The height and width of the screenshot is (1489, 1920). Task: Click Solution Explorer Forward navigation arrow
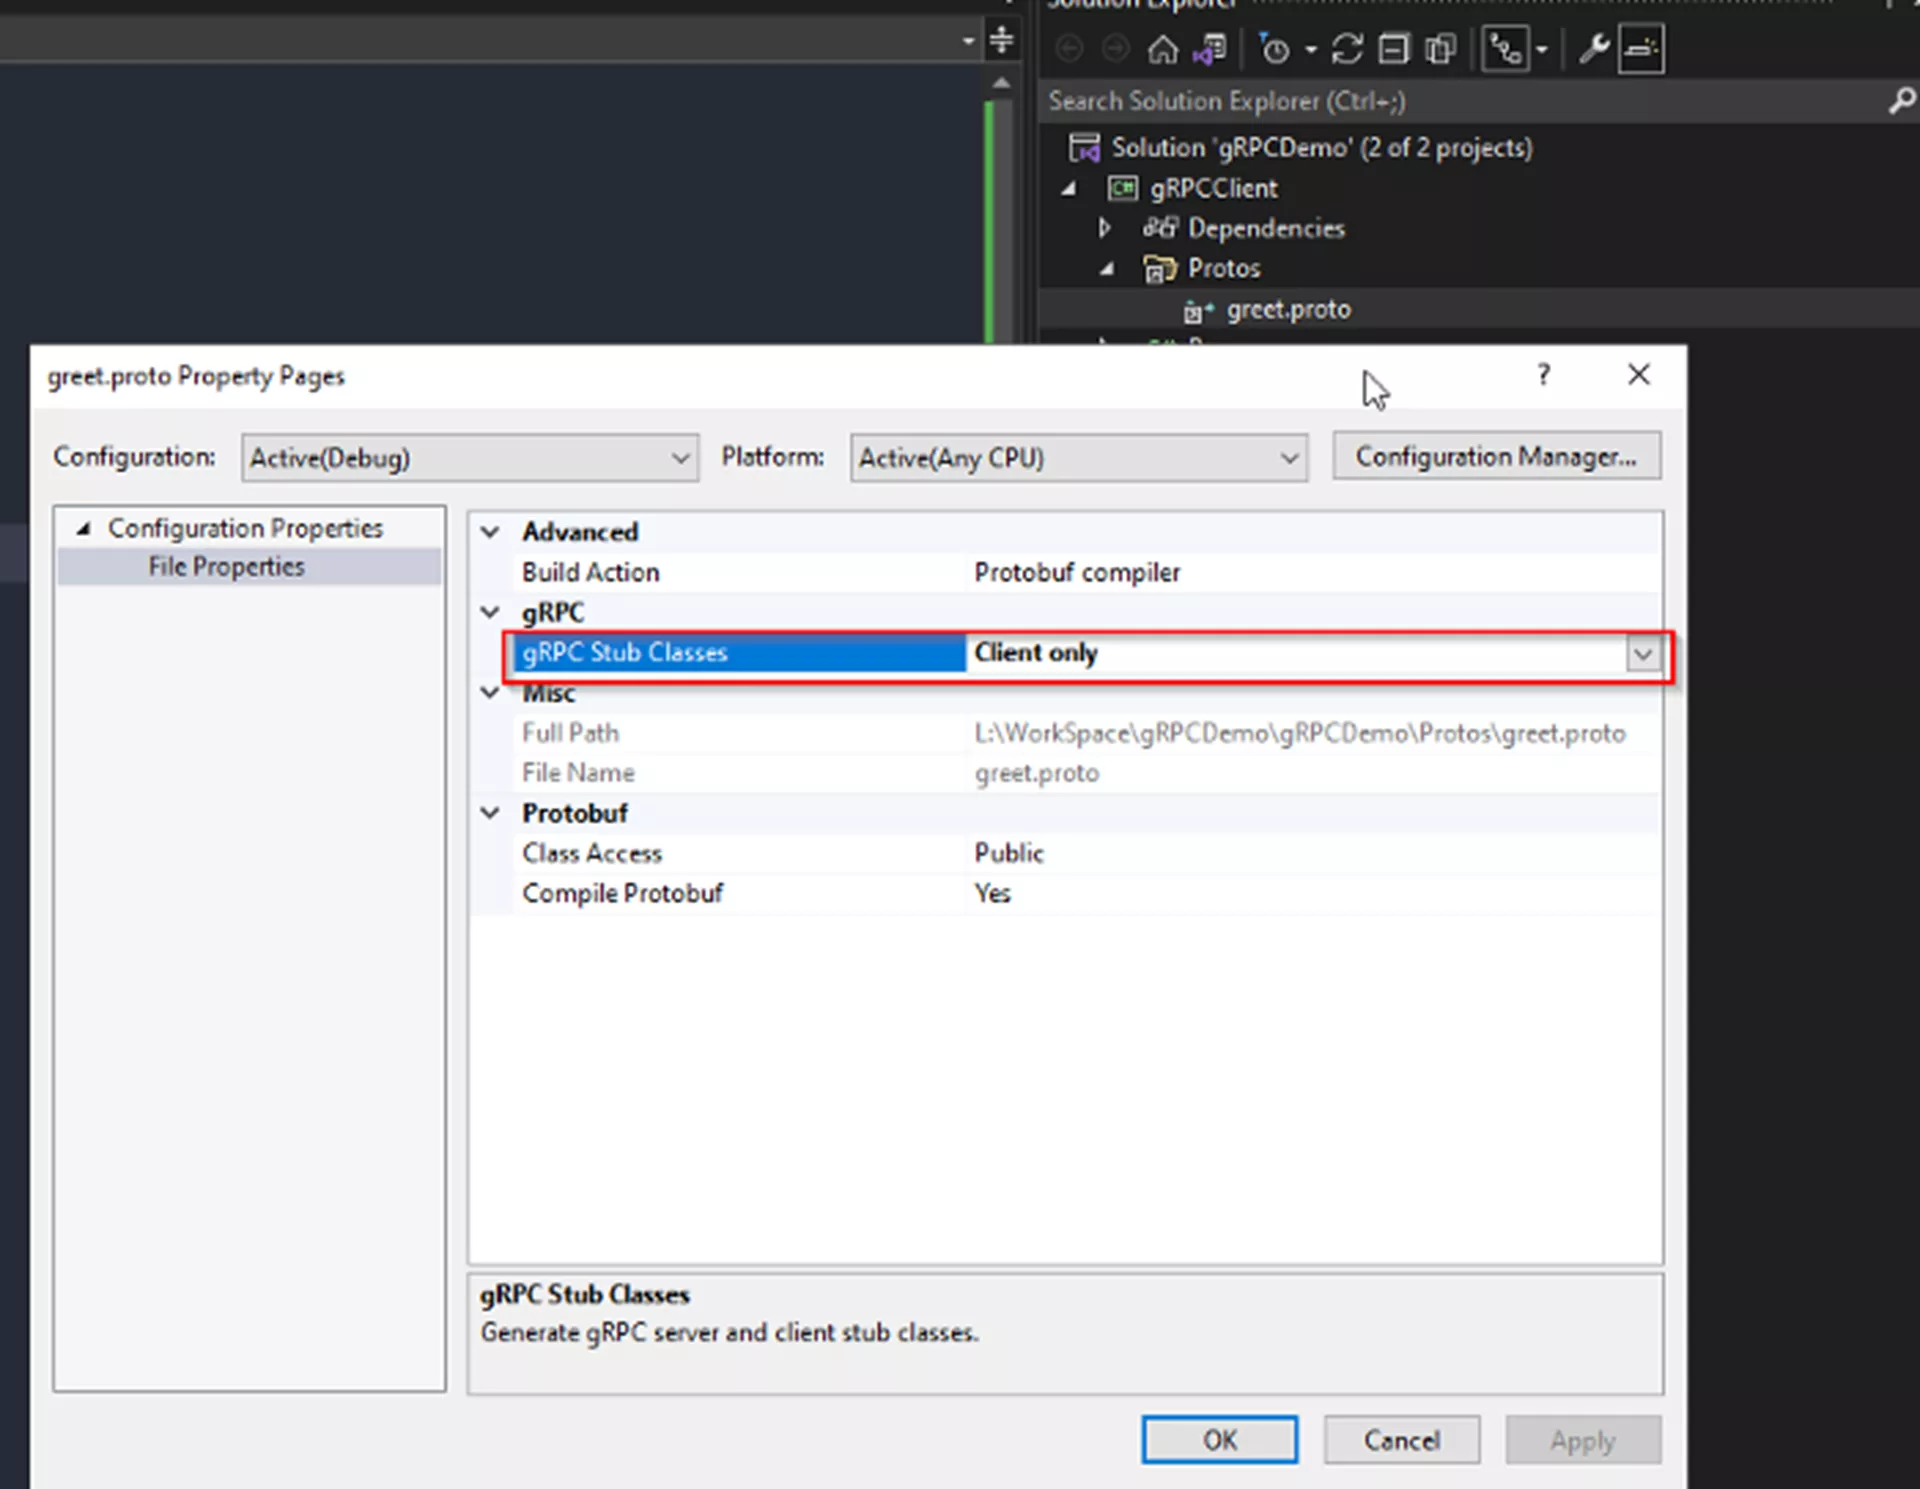pyautogui.click(x=1115, y=48)
